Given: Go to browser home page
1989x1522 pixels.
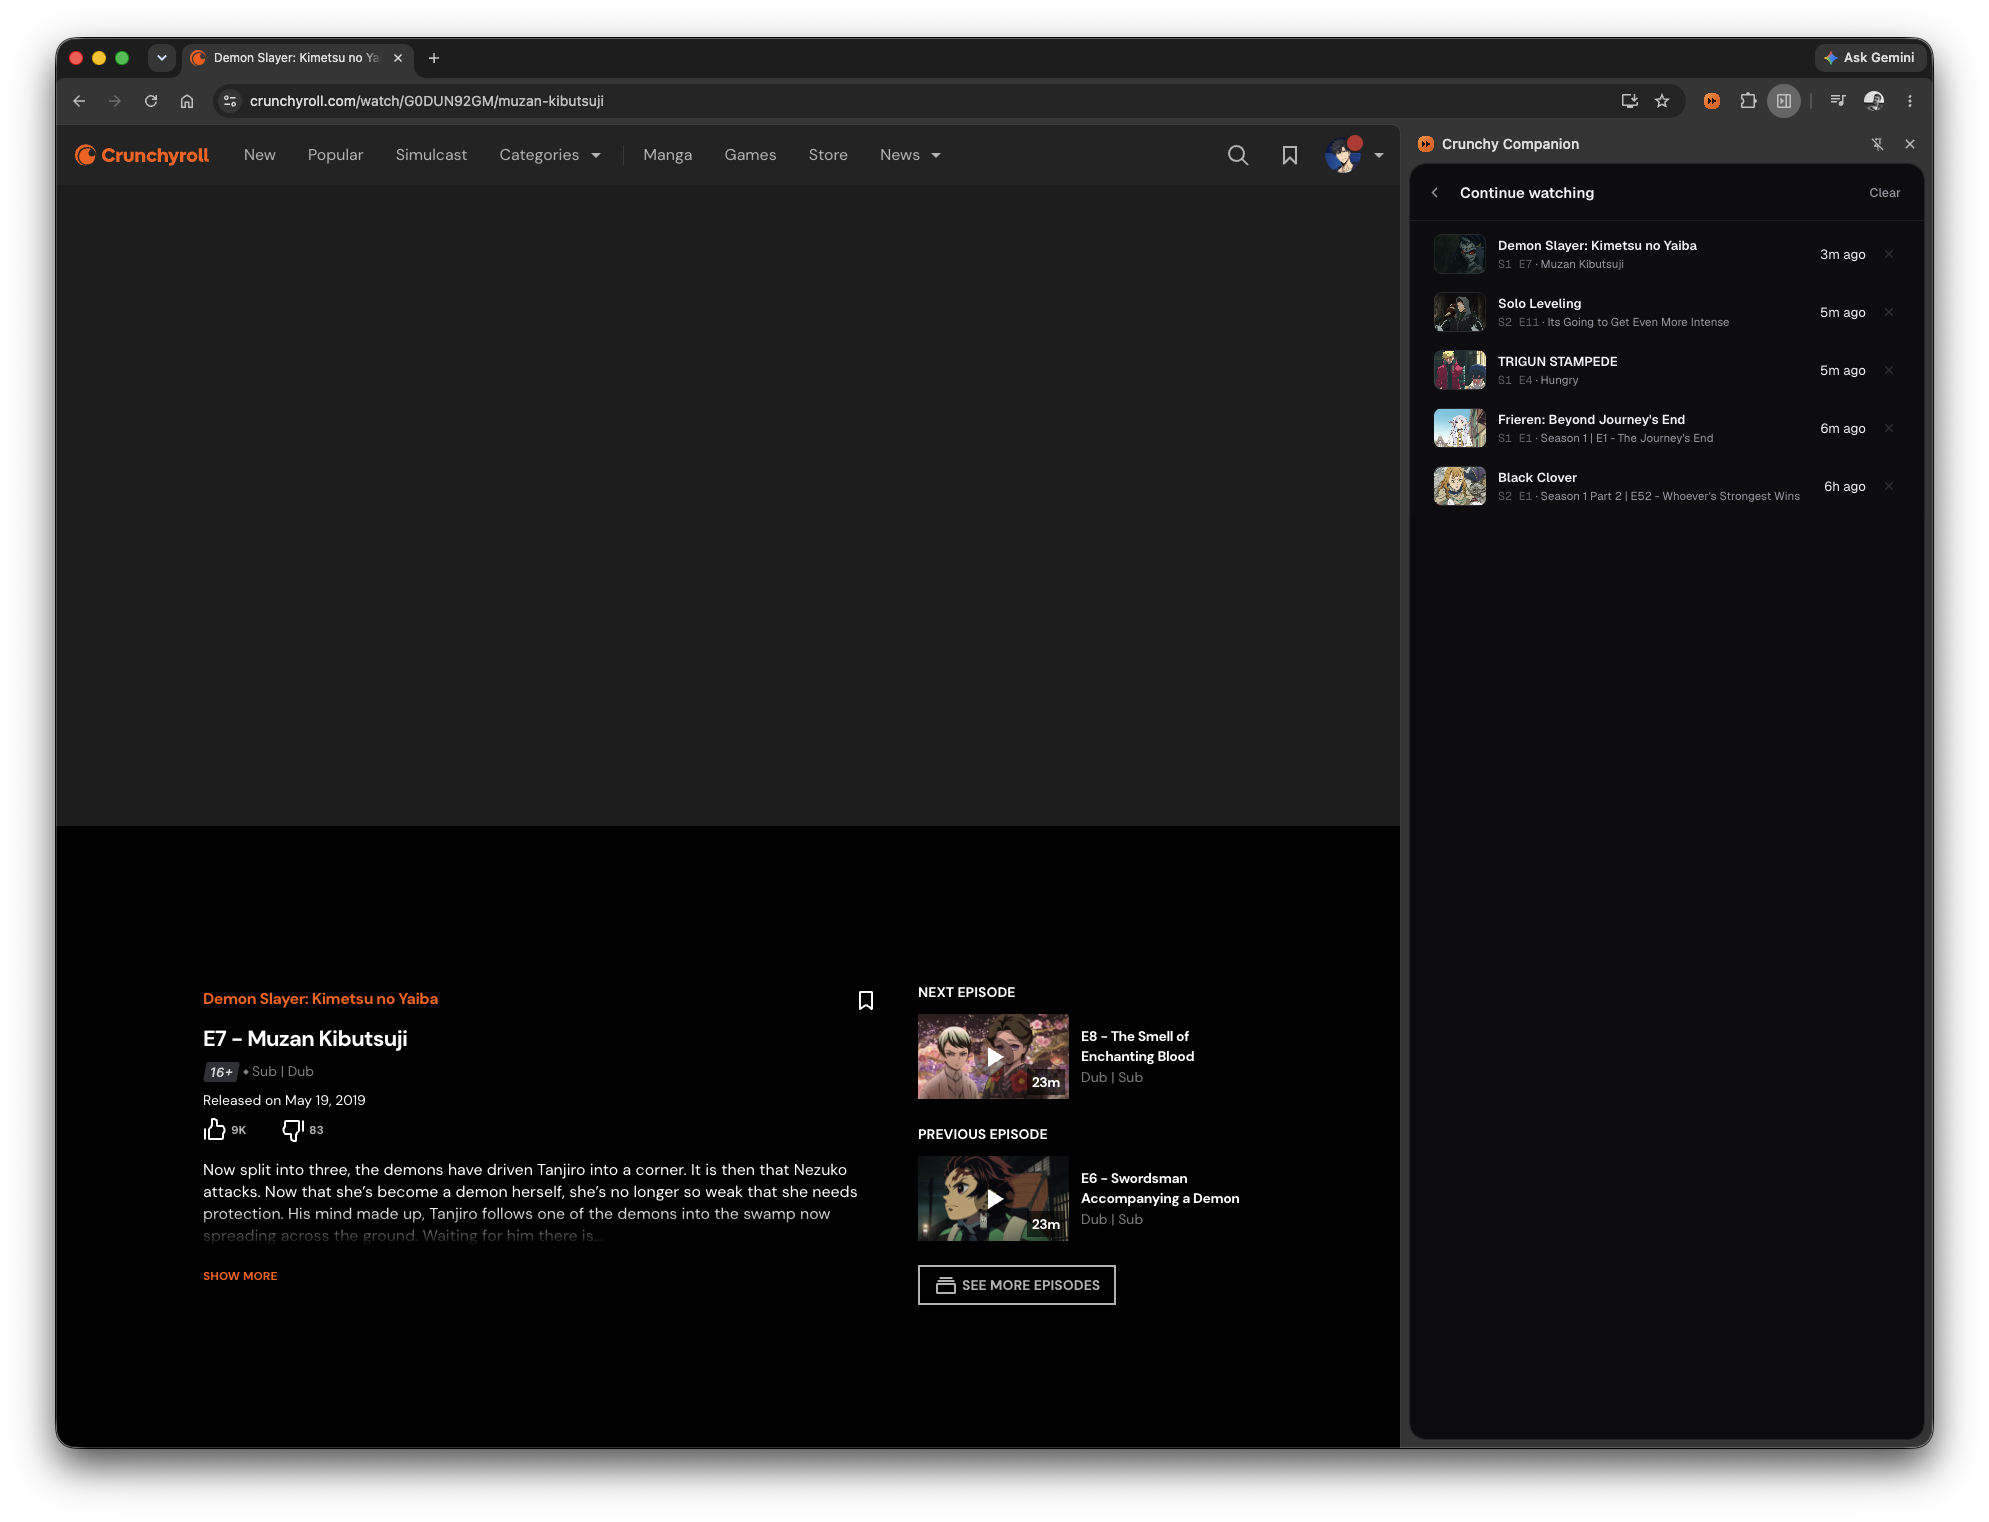Looking at the screenshot, I should (x=187, y=101).
